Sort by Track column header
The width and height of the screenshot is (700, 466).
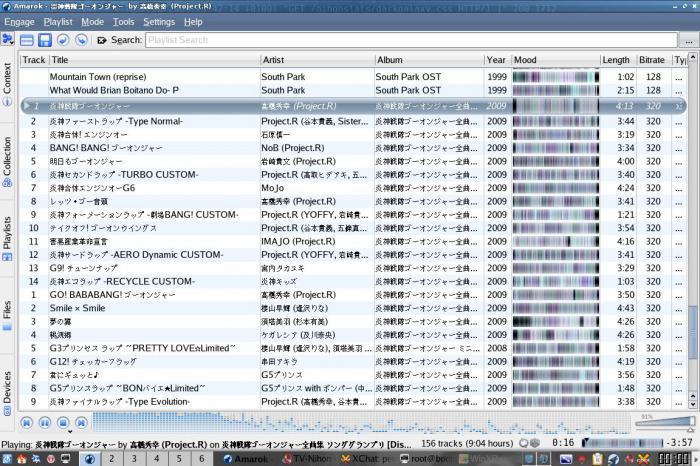coord(33,60)
